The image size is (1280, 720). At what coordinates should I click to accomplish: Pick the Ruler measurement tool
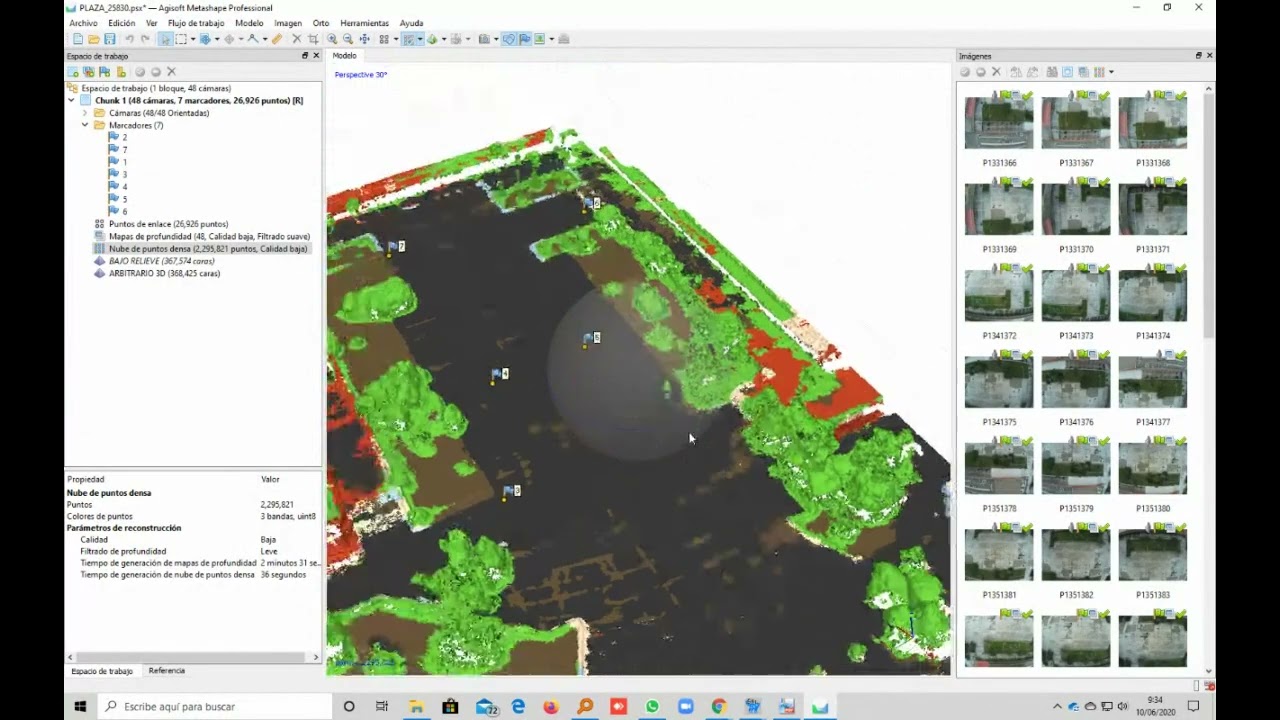[x=277, y=39]
